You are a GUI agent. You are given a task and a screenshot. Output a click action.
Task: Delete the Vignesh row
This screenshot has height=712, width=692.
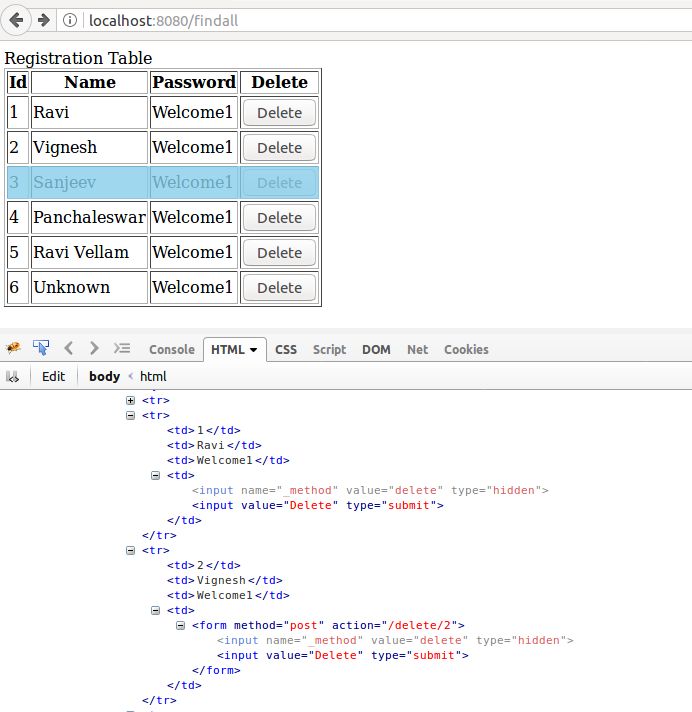pyautogui.click(x=279, y=148)
